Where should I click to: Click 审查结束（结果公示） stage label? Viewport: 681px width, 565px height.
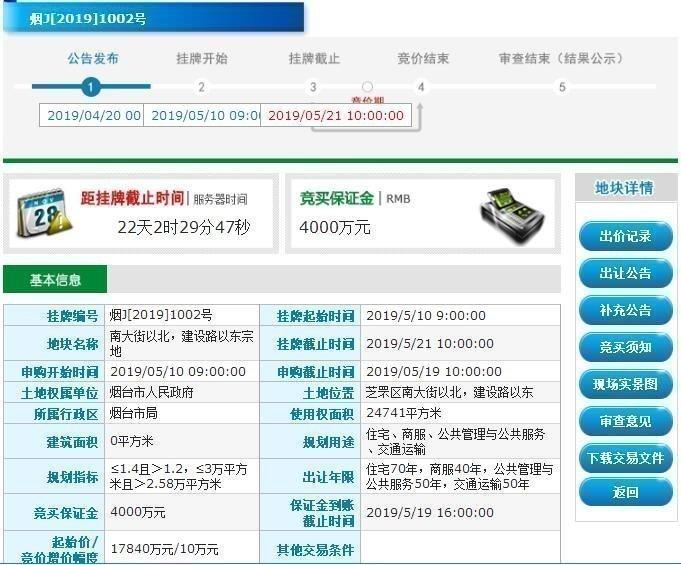pos(561,58)
